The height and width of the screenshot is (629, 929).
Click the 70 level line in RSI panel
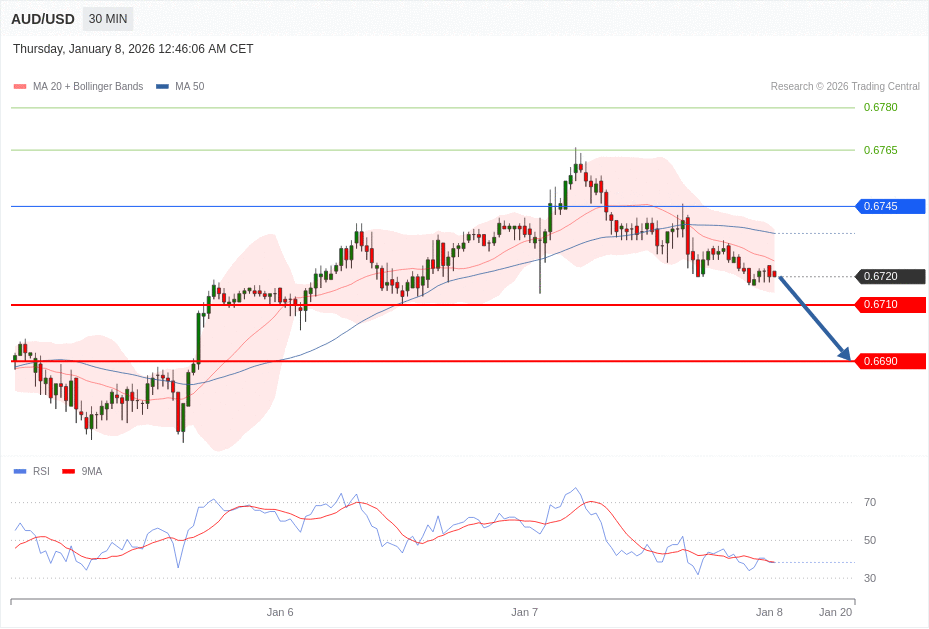point(871,503)
